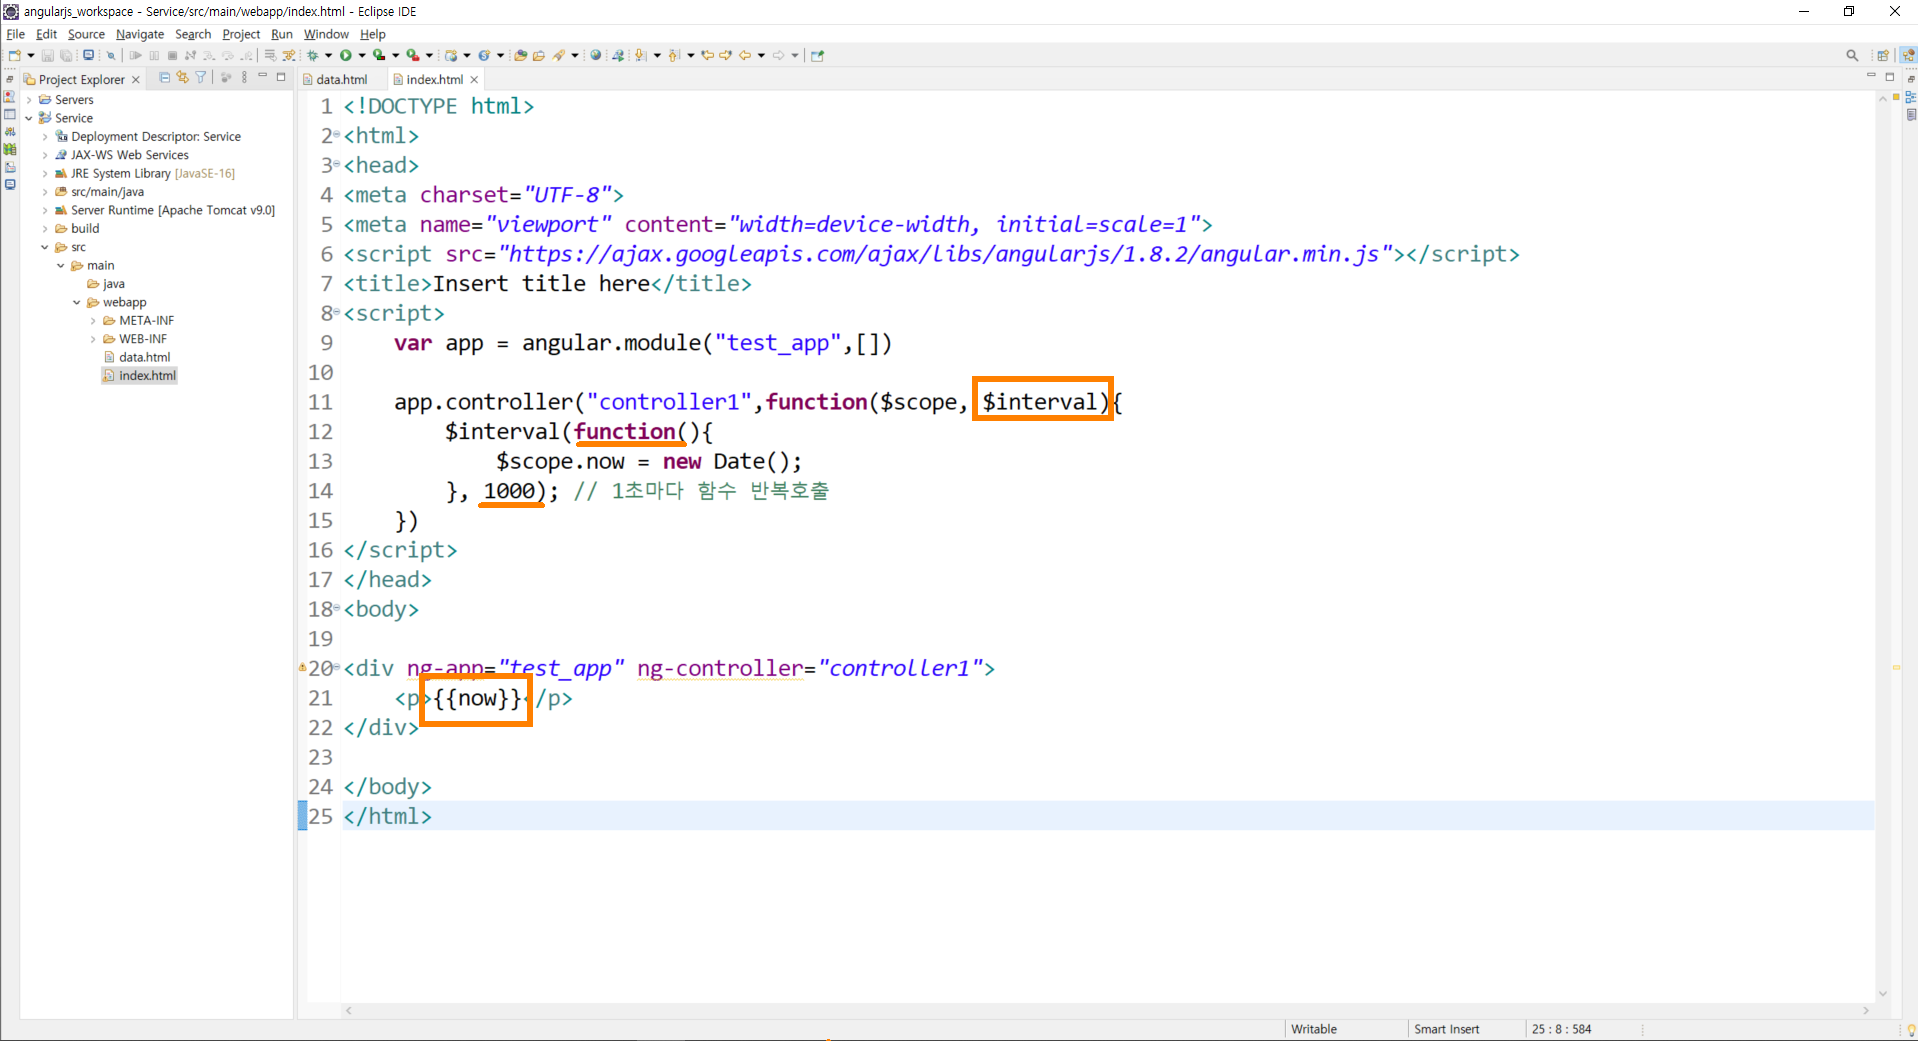Click the Debug bug icon
This screenshot has width=1918, height=1041.
click(x=313, y=56)
